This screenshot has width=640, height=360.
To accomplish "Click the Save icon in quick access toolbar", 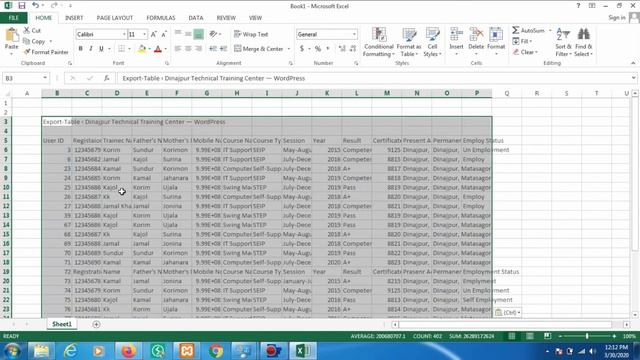I will (x=22, y=6).
